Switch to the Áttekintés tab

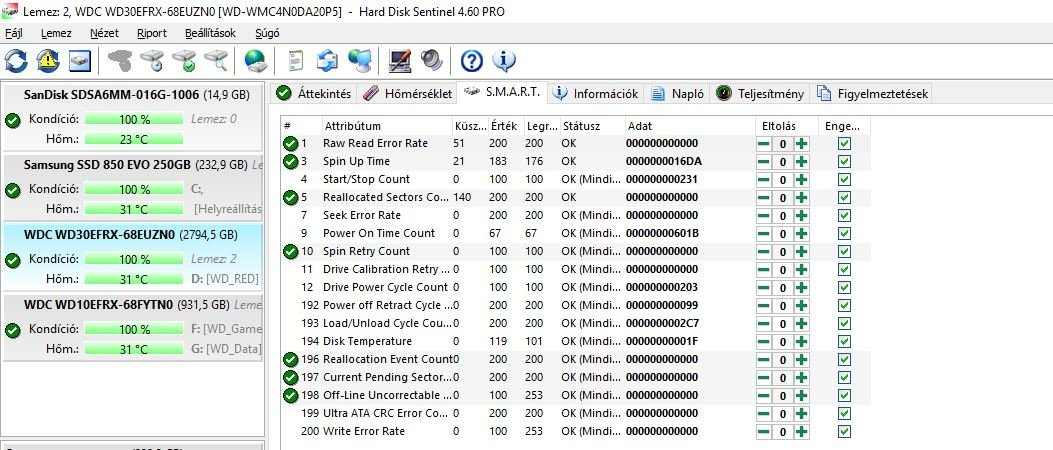coord(314,93)
